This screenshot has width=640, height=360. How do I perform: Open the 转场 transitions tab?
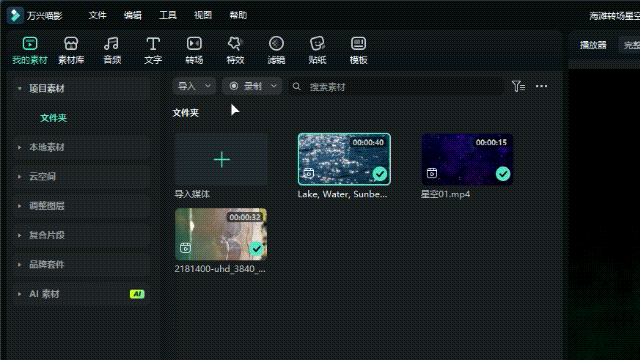pyautogui.click(x=194, y=50)
